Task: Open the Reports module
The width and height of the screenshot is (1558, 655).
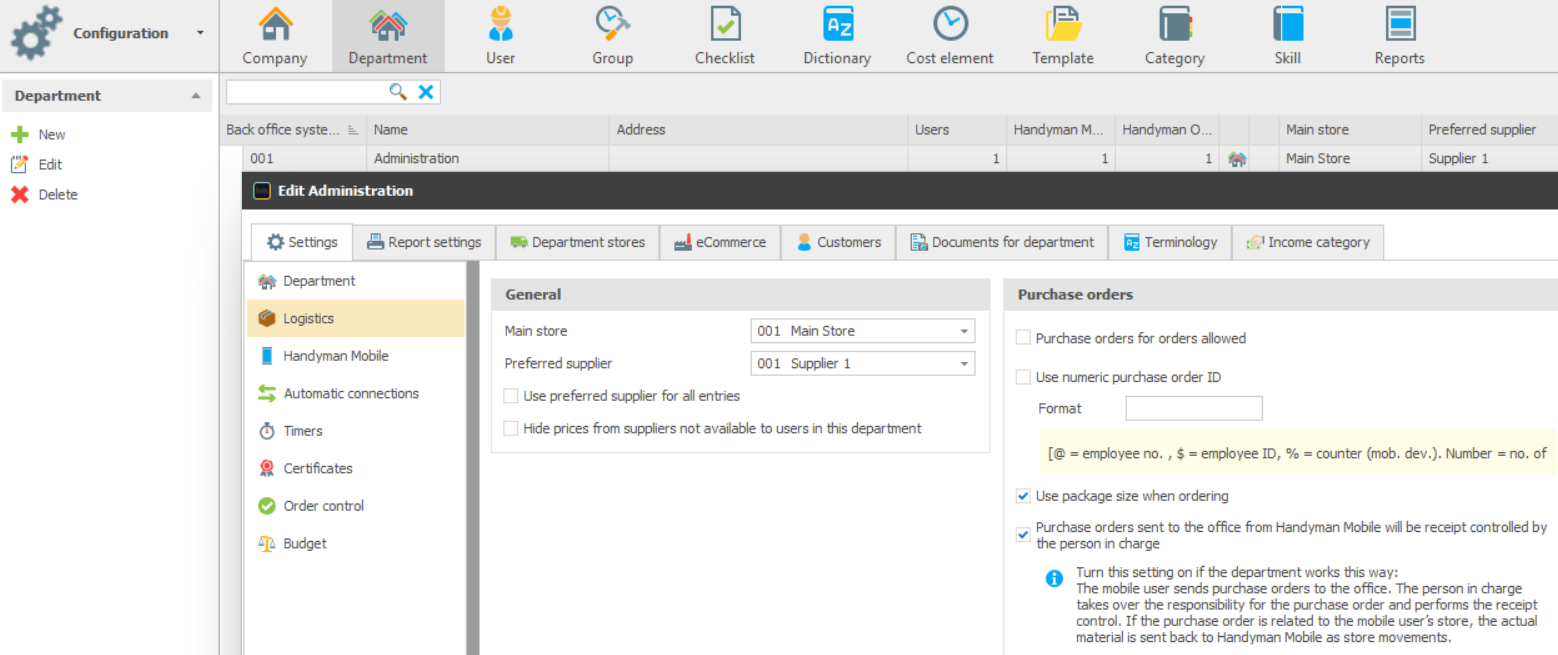Action: pos(1400,36)
